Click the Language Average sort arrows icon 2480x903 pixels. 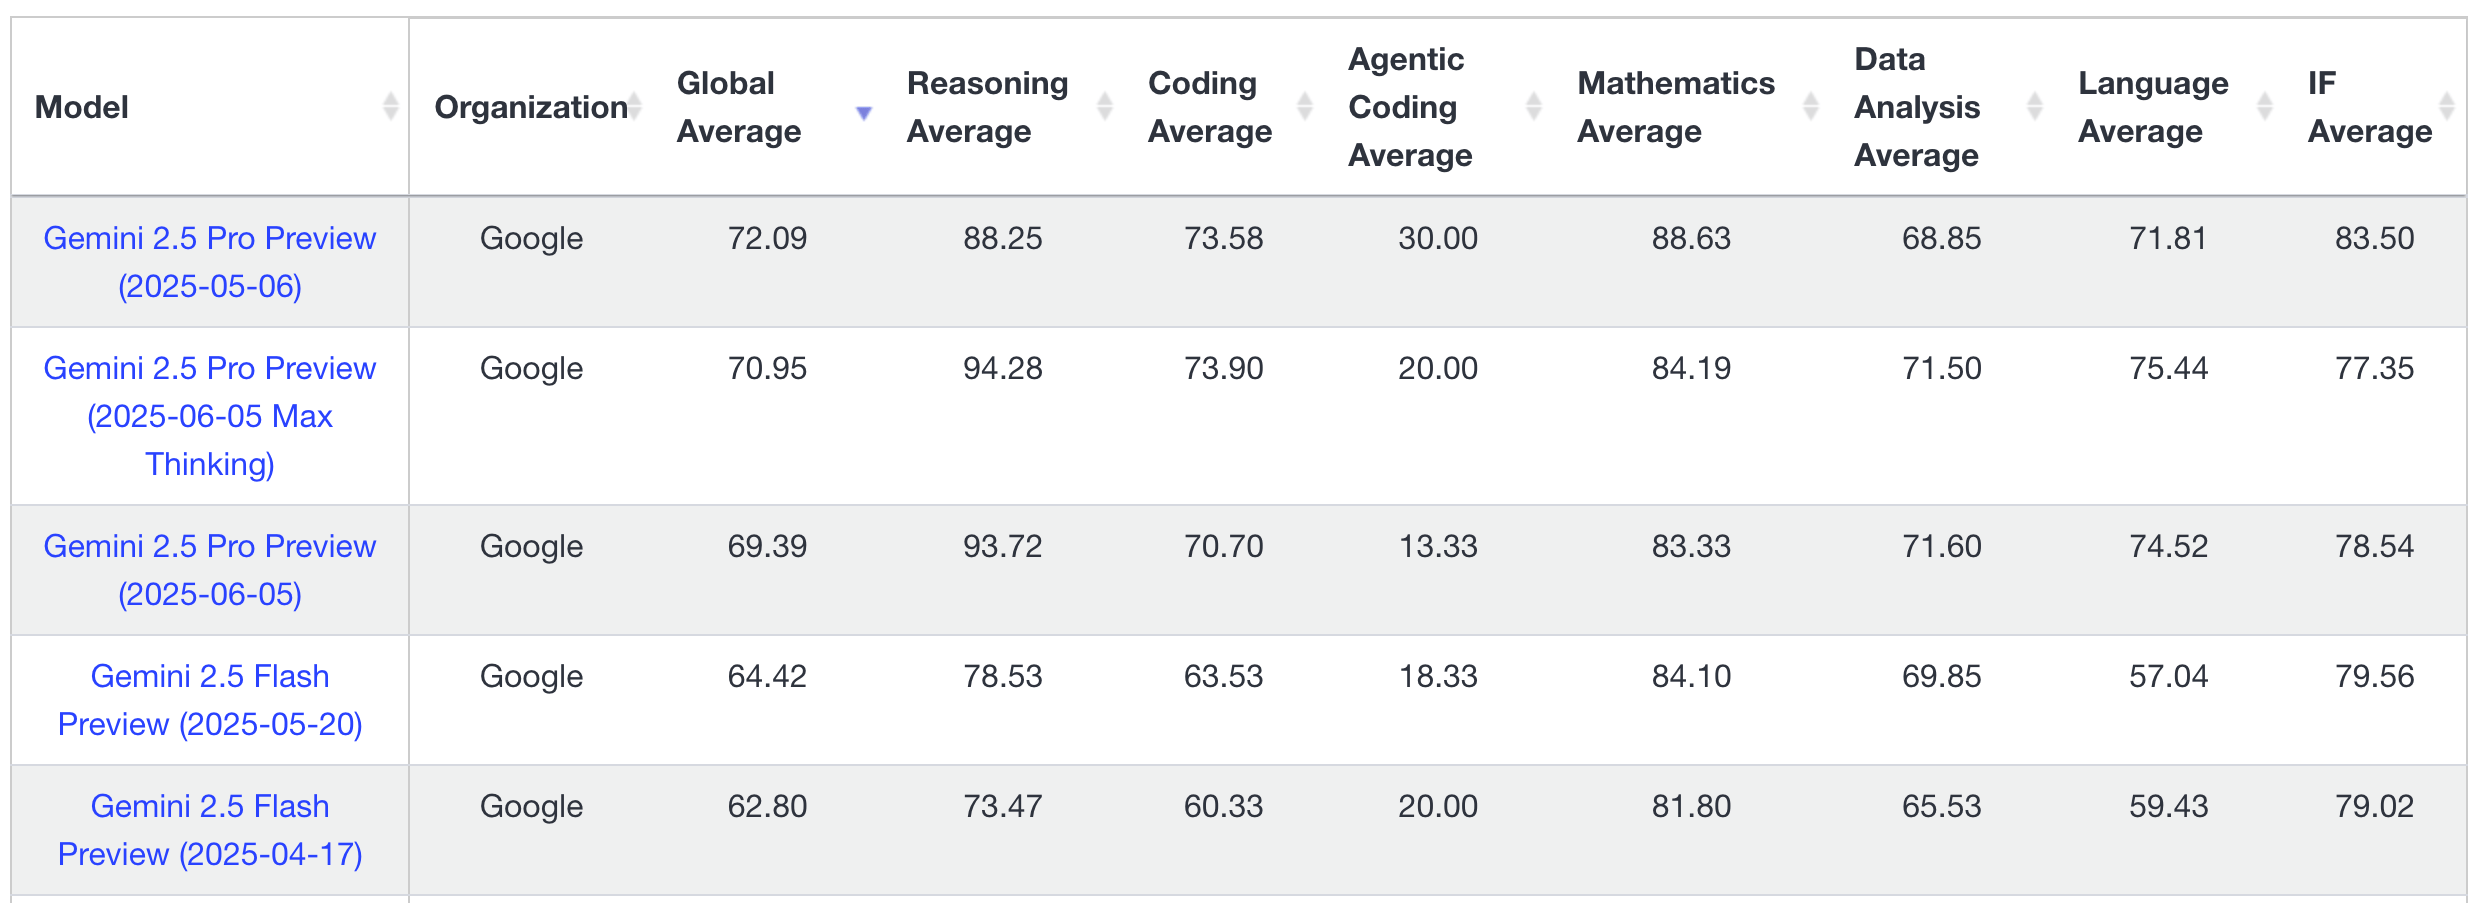(2265, 106)
